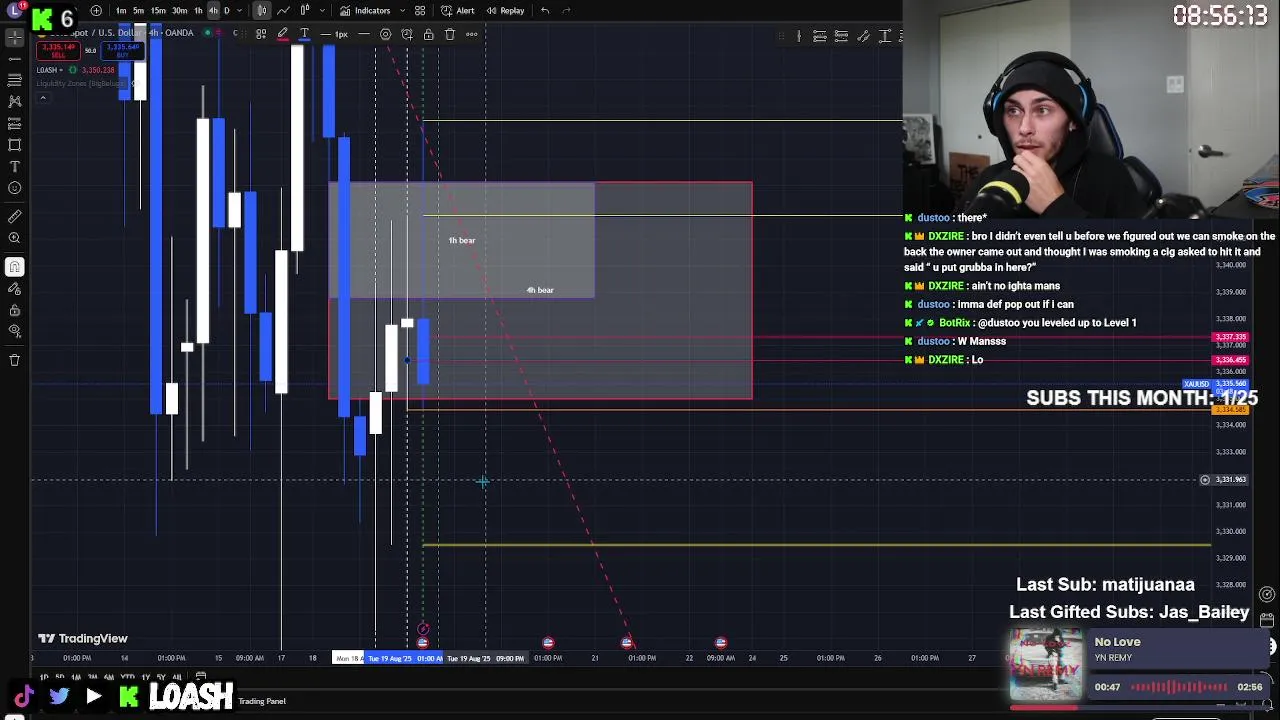Click the Twitter bird icon in overlay
This screenshot has width=1280, height=720.
click(59, 696)
